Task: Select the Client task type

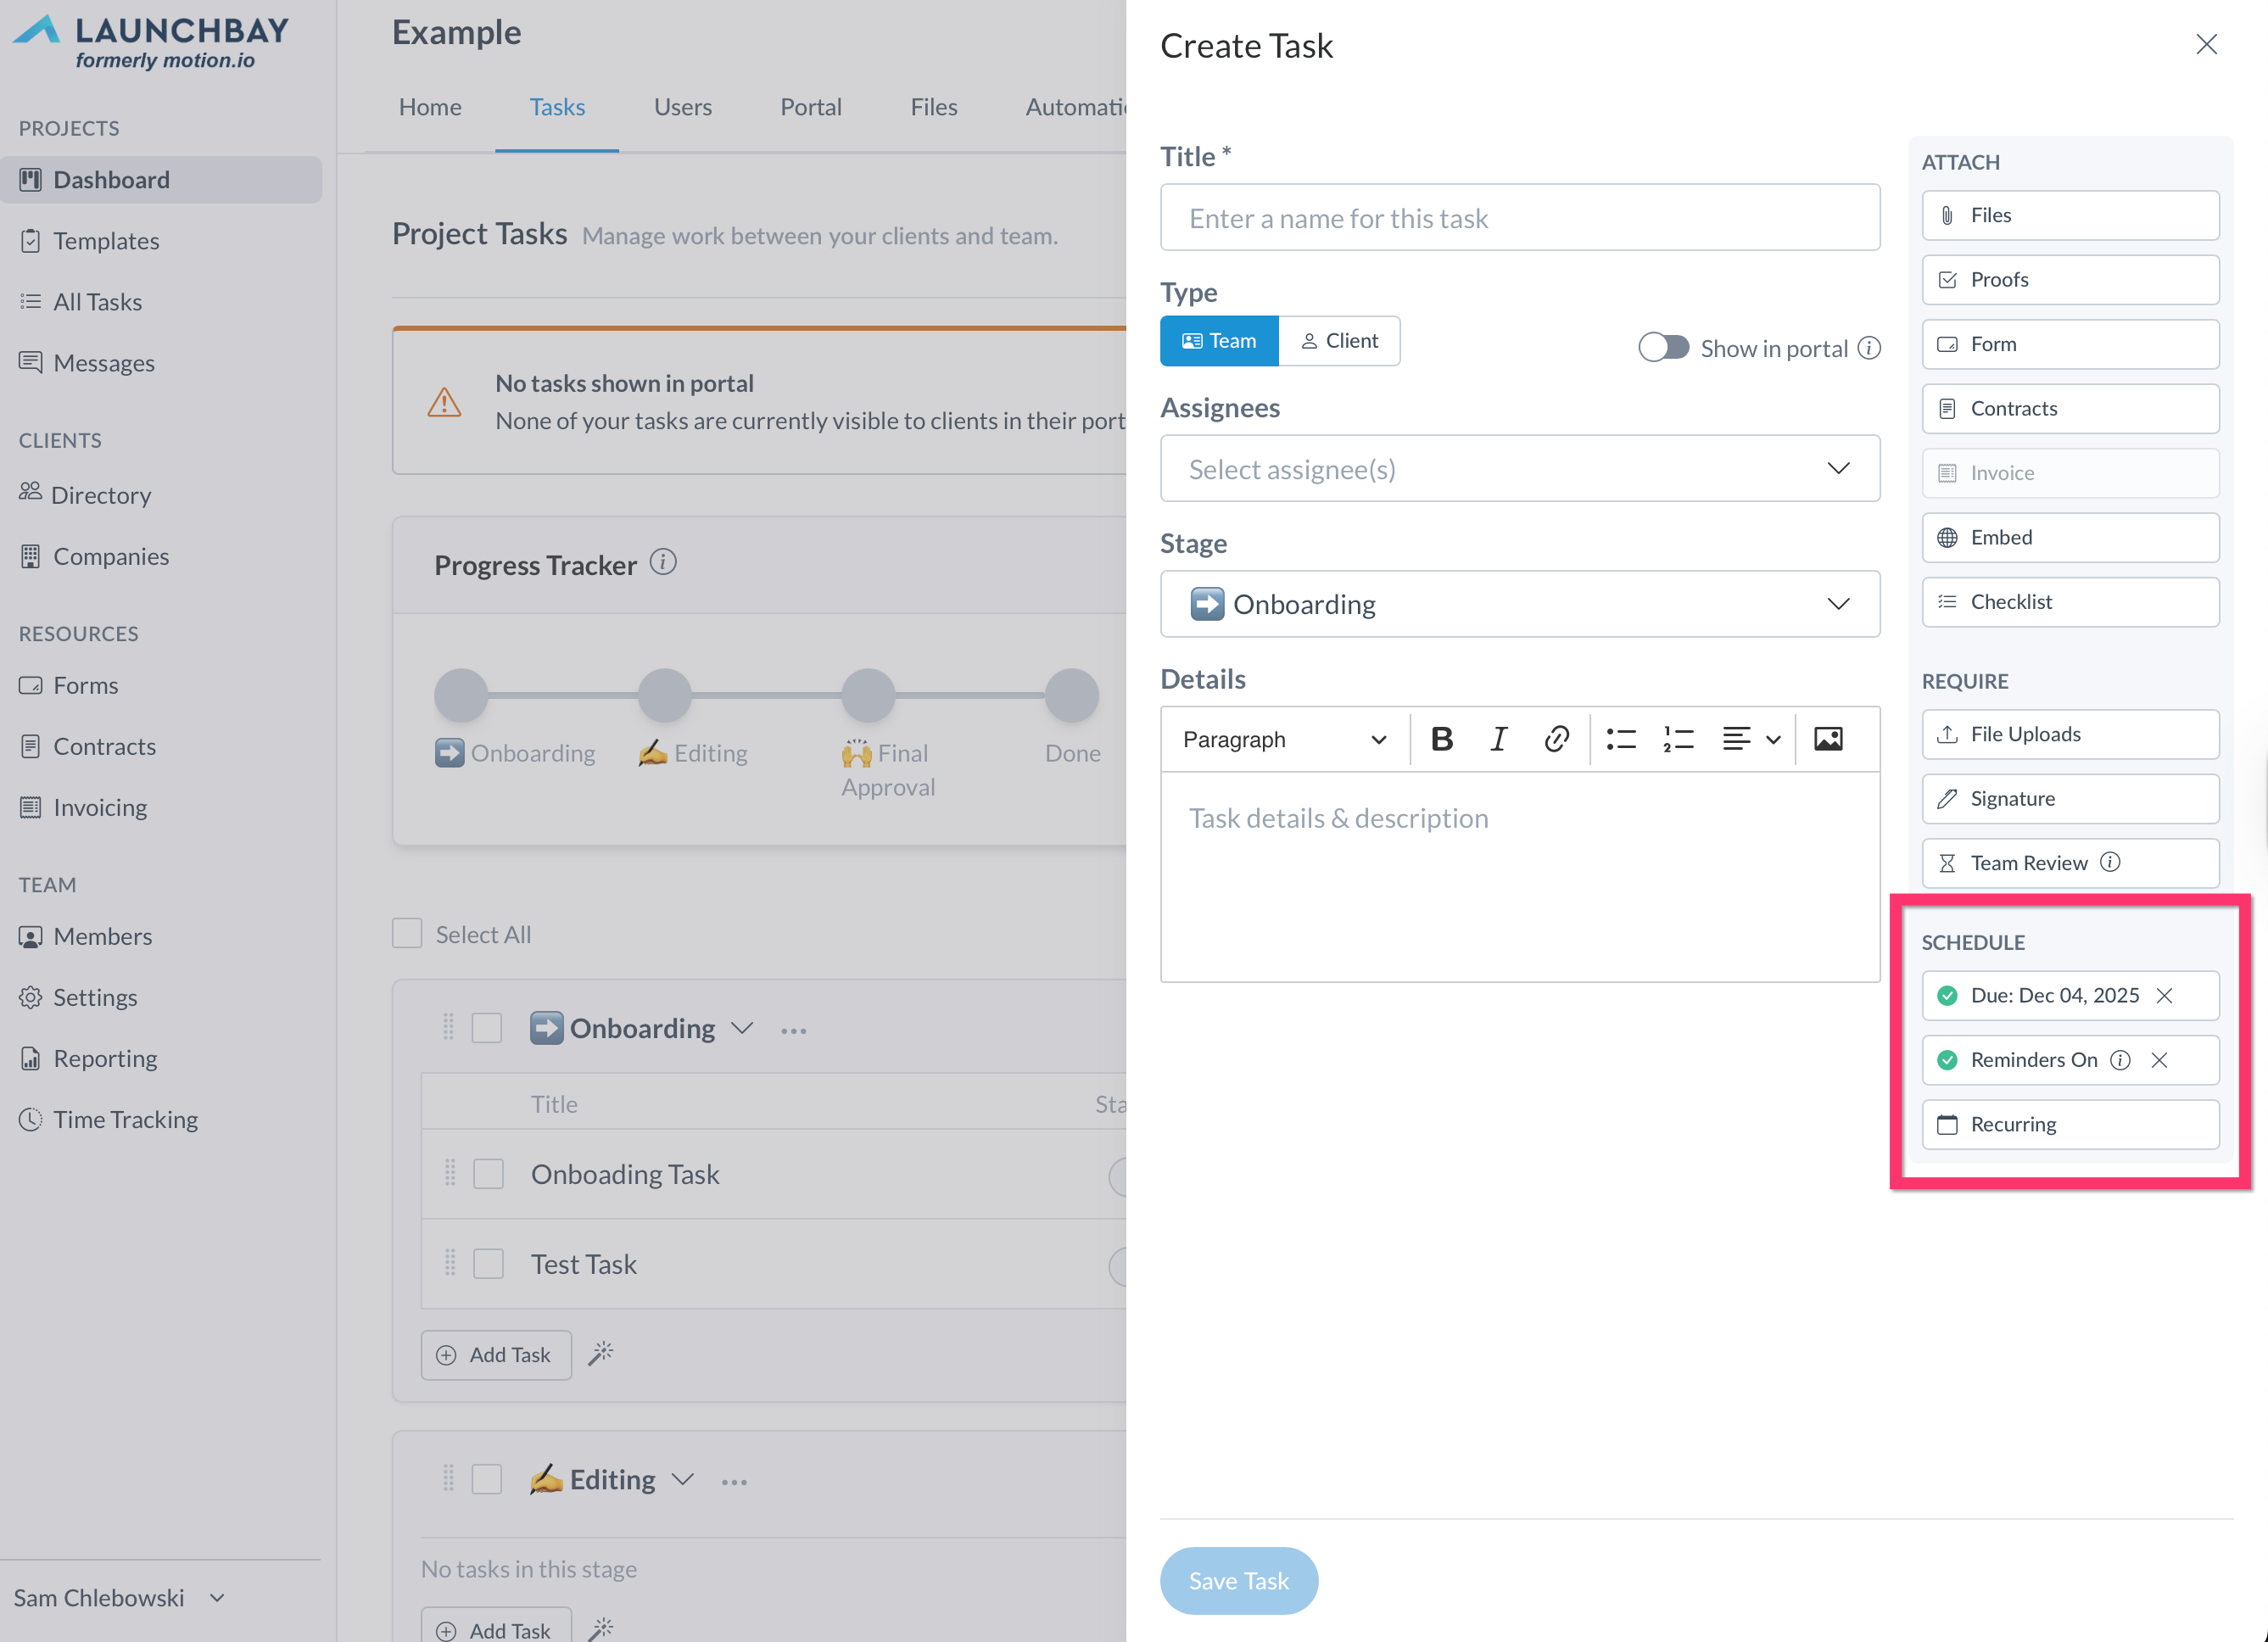Action: (x=1339, y=341)
